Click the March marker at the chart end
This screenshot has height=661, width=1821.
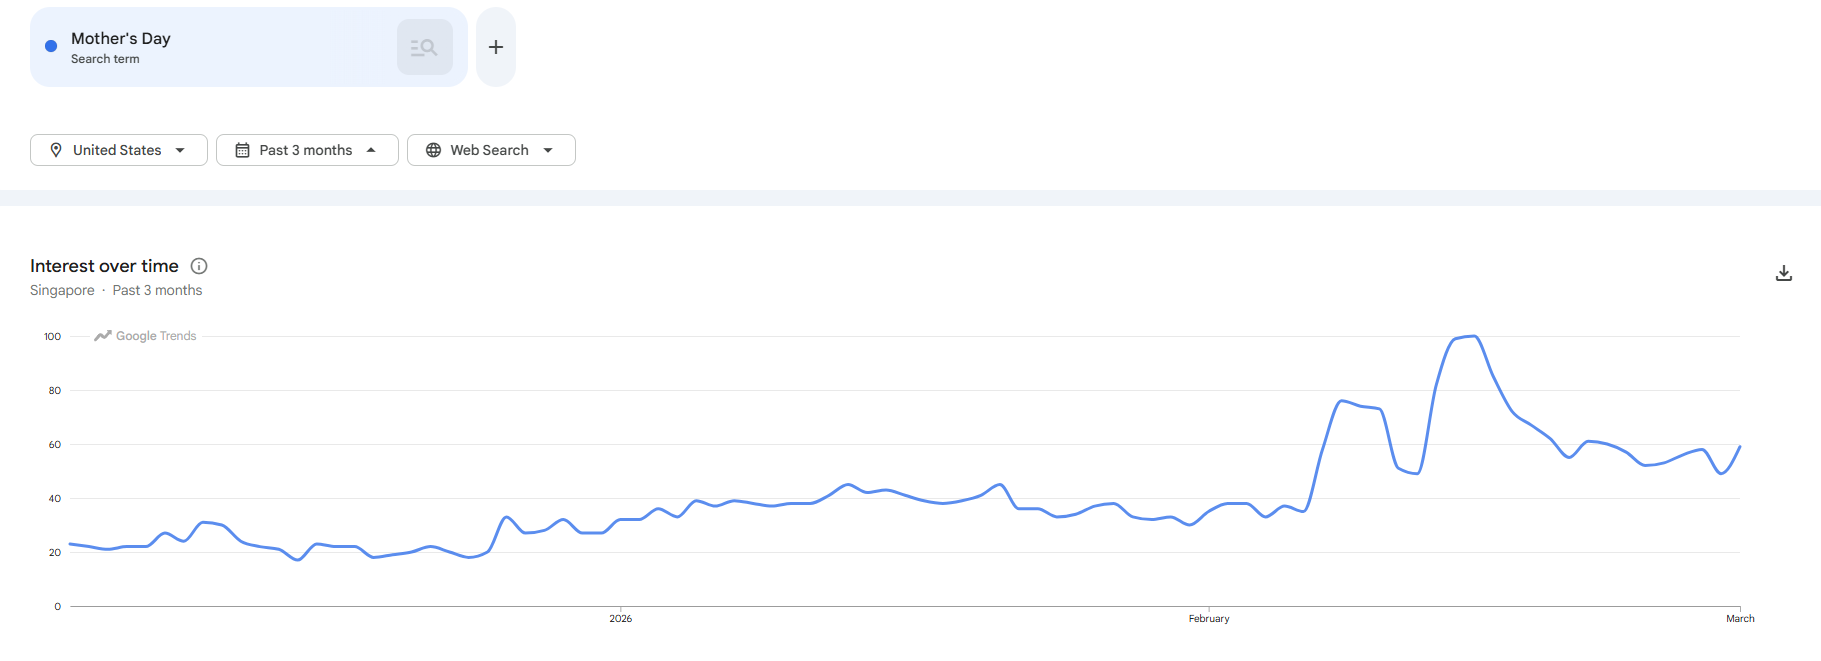coord(1739,618)
